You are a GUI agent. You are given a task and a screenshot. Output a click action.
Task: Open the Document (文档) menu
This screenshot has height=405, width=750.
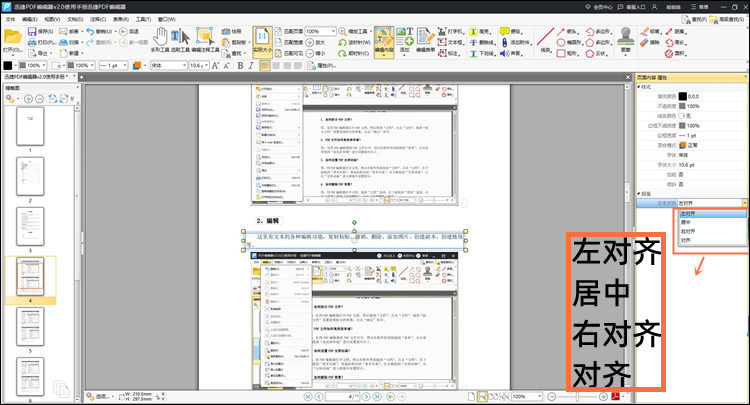point(75,19)
